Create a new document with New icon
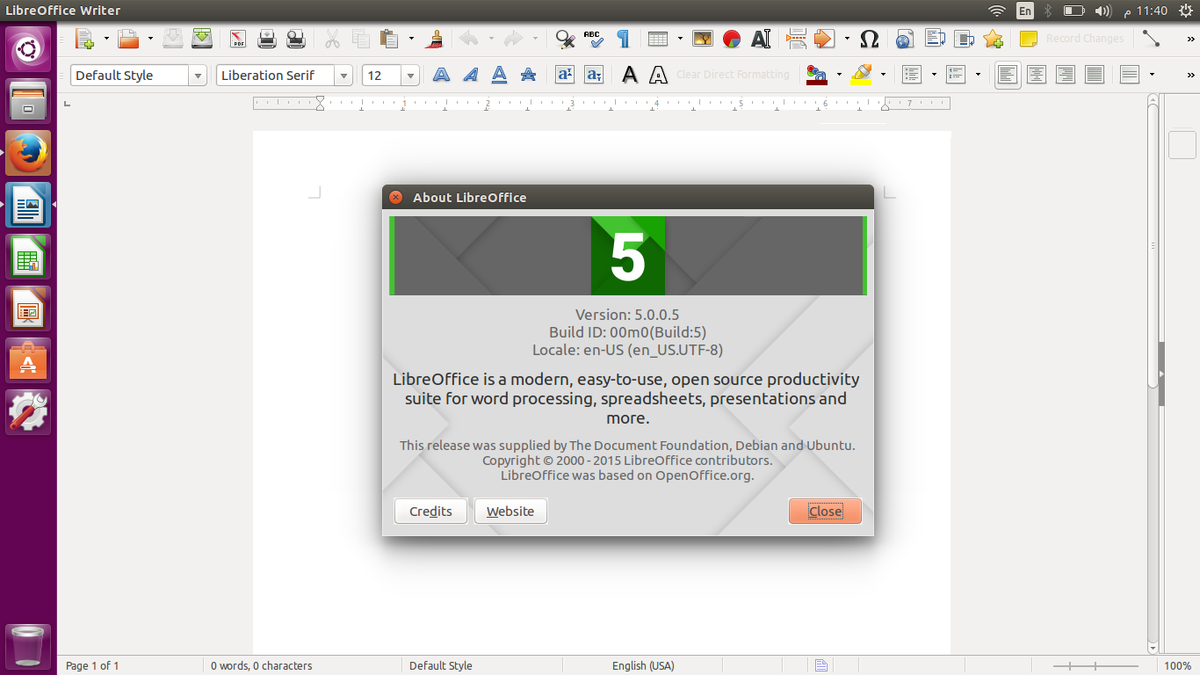 pyautogui.click(x=85, y=39)
